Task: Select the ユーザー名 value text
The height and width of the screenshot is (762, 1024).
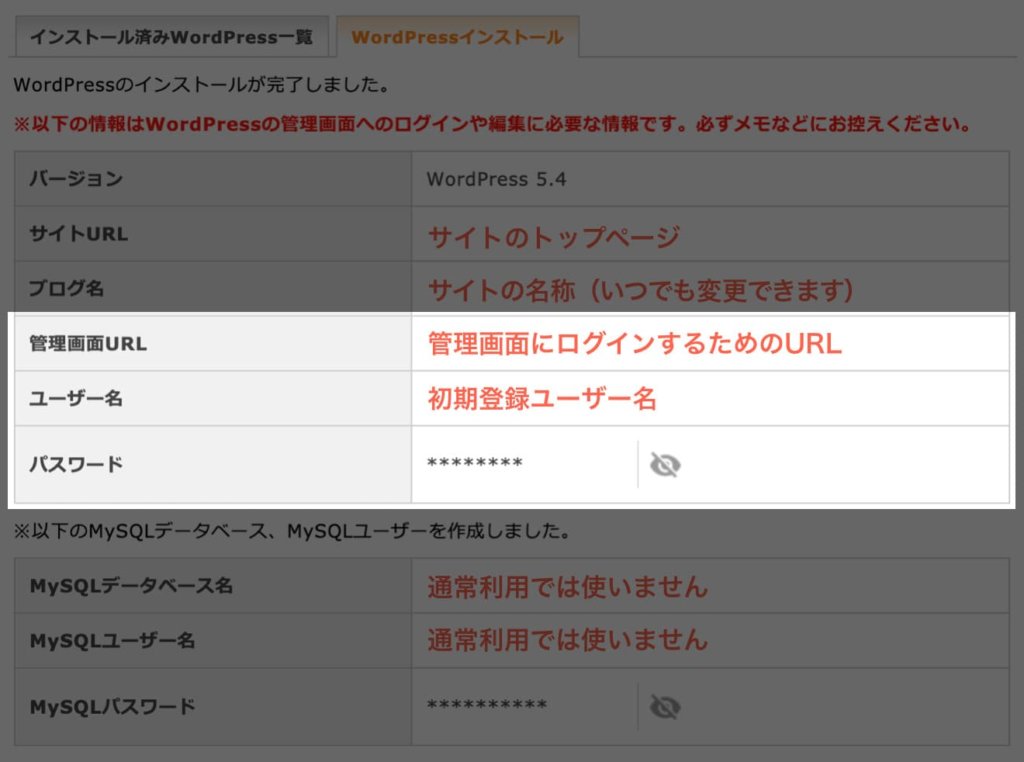Action: coord(541,398)
